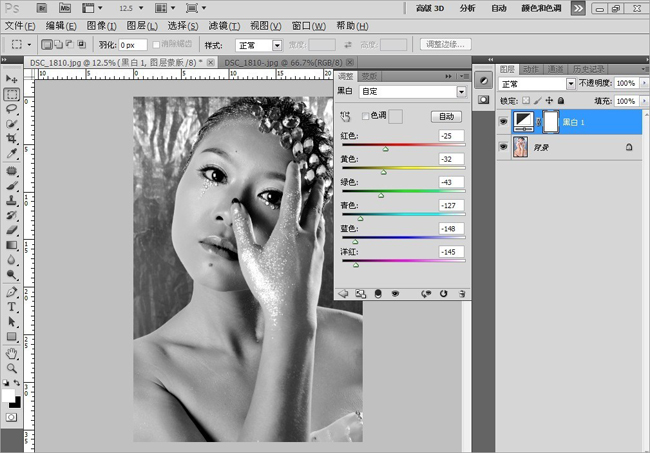Image resolution: width=650 pixels, height=453 pixels.
Task: Select the Dodge tool
Action: click(11, 274)
